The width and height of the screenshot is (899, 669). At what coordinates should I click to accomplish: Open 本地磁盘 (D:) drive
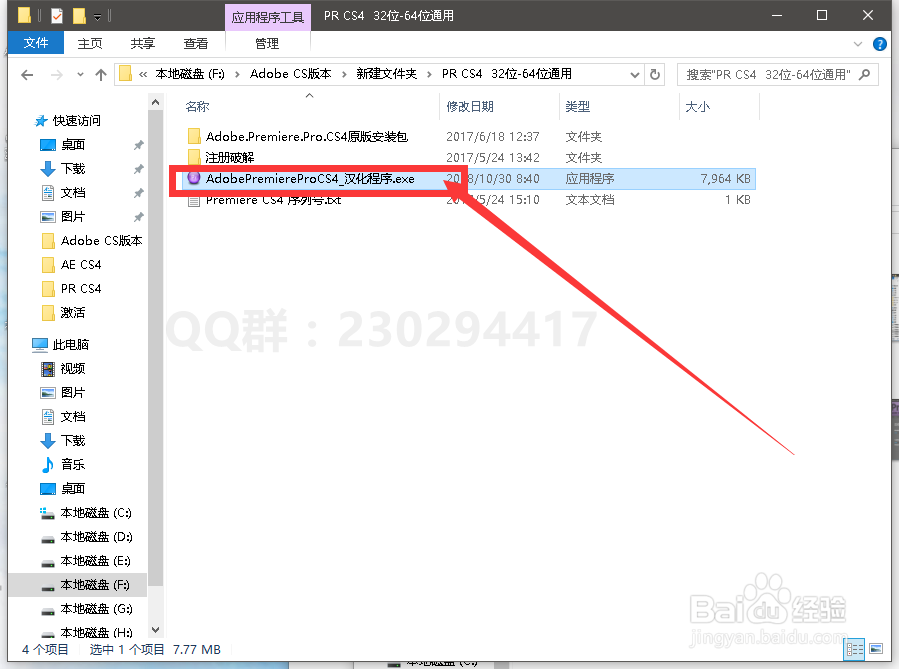tap(96, 537)
